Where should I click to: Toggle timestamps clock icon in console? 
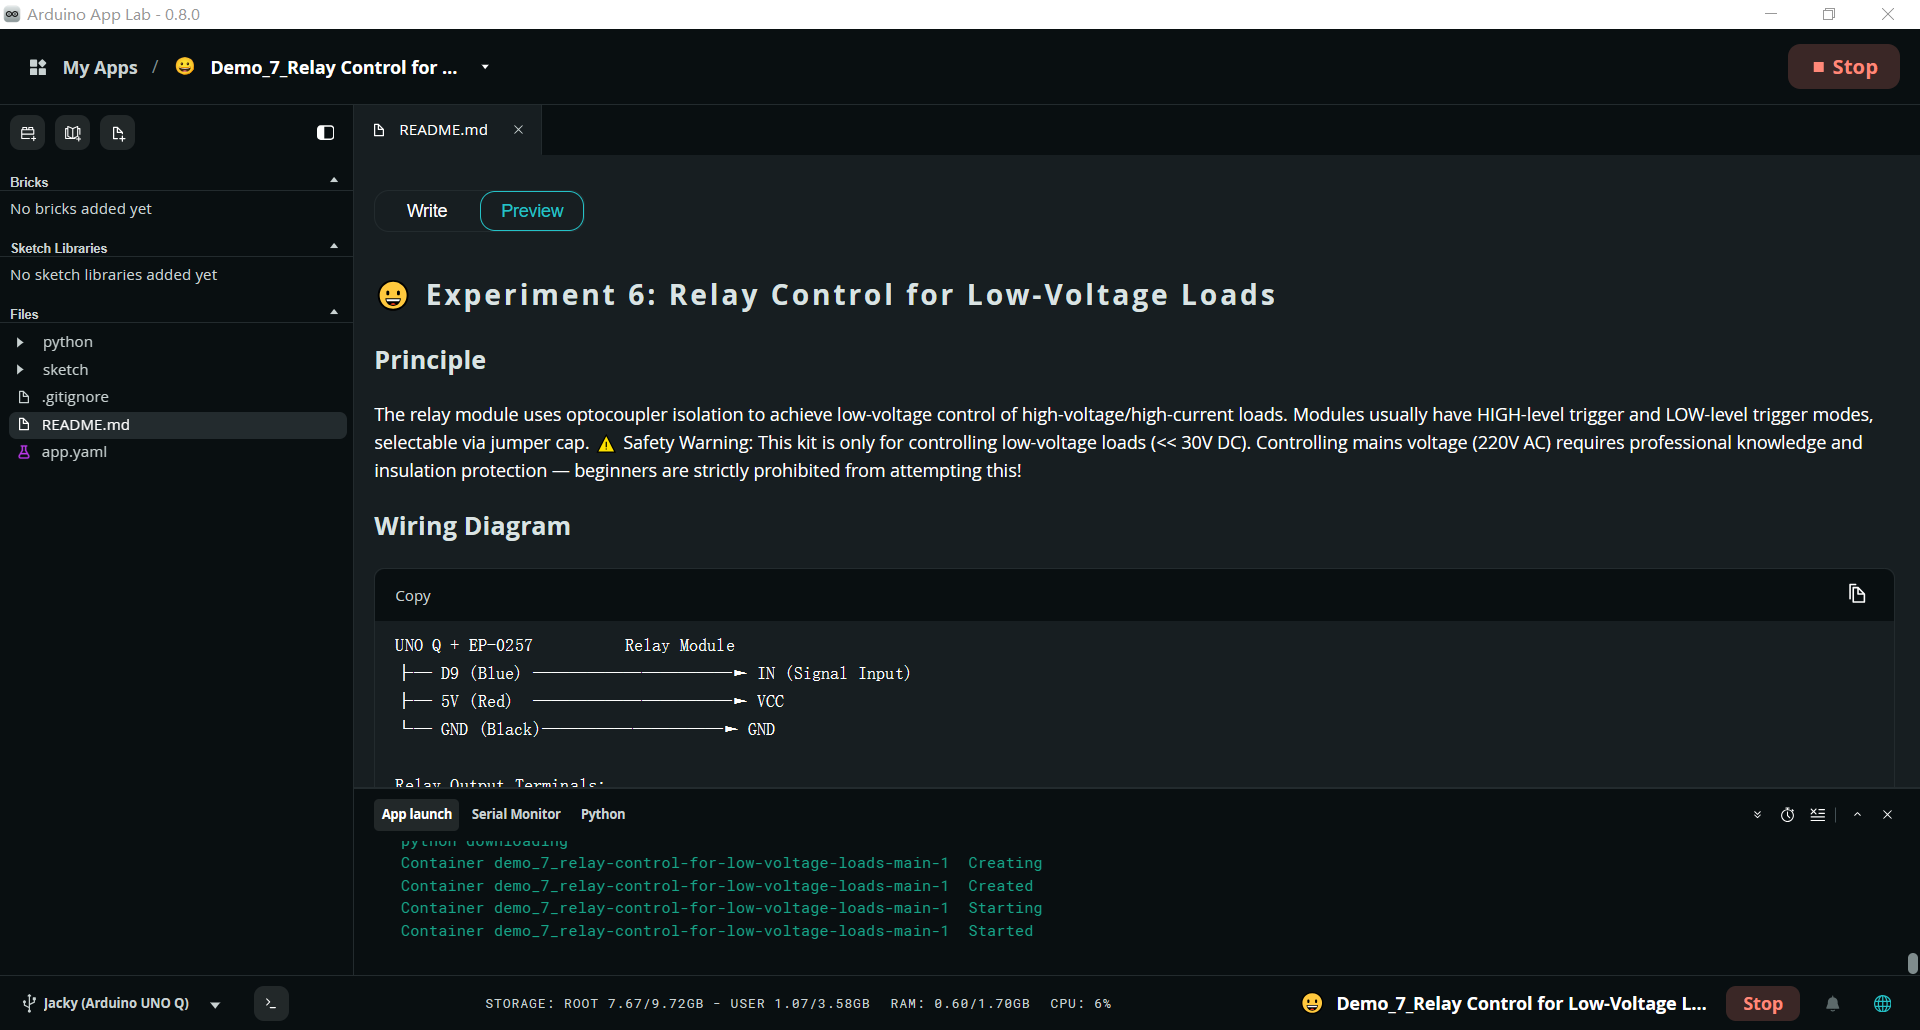click(1788, 815)
